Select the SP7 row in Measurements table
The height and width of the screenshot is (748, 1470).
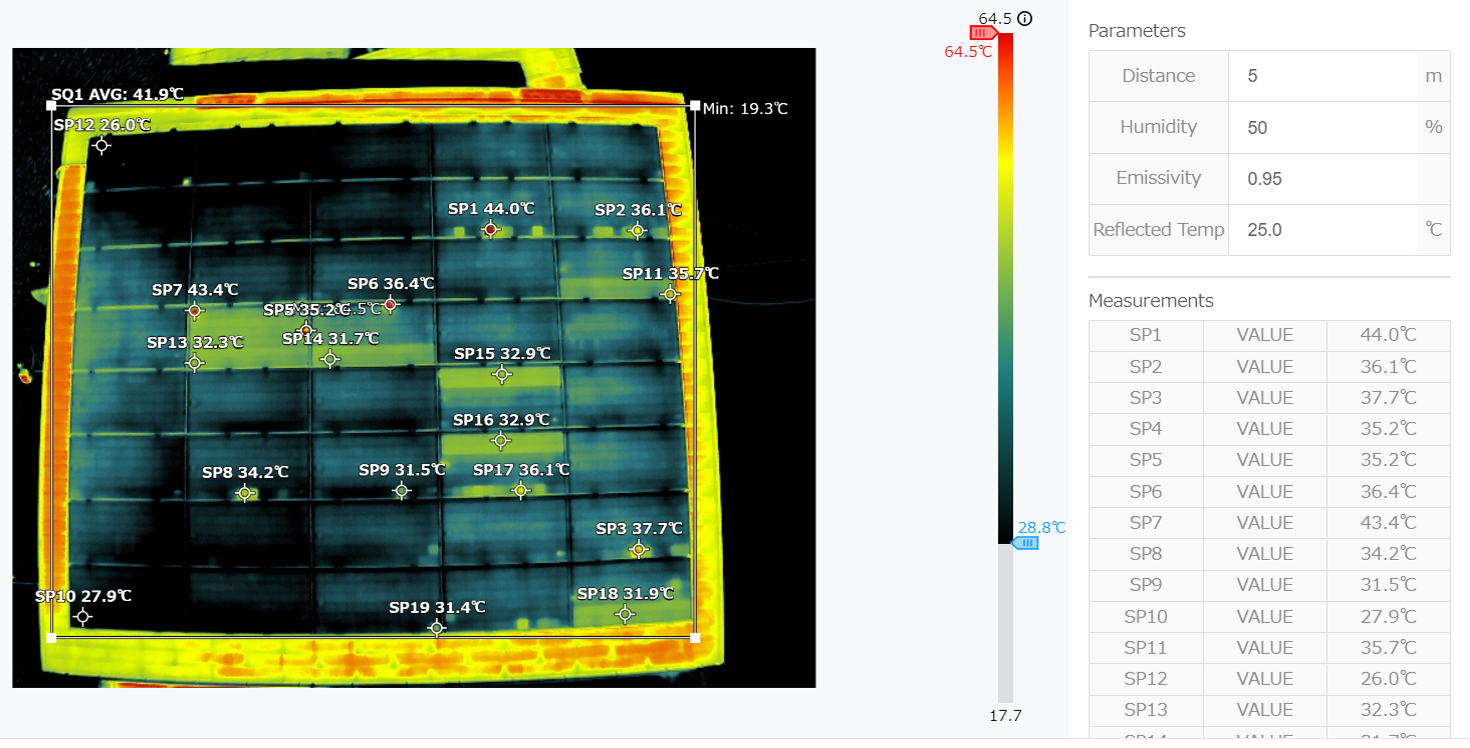pyautogui.click(x=1268, y=523)
